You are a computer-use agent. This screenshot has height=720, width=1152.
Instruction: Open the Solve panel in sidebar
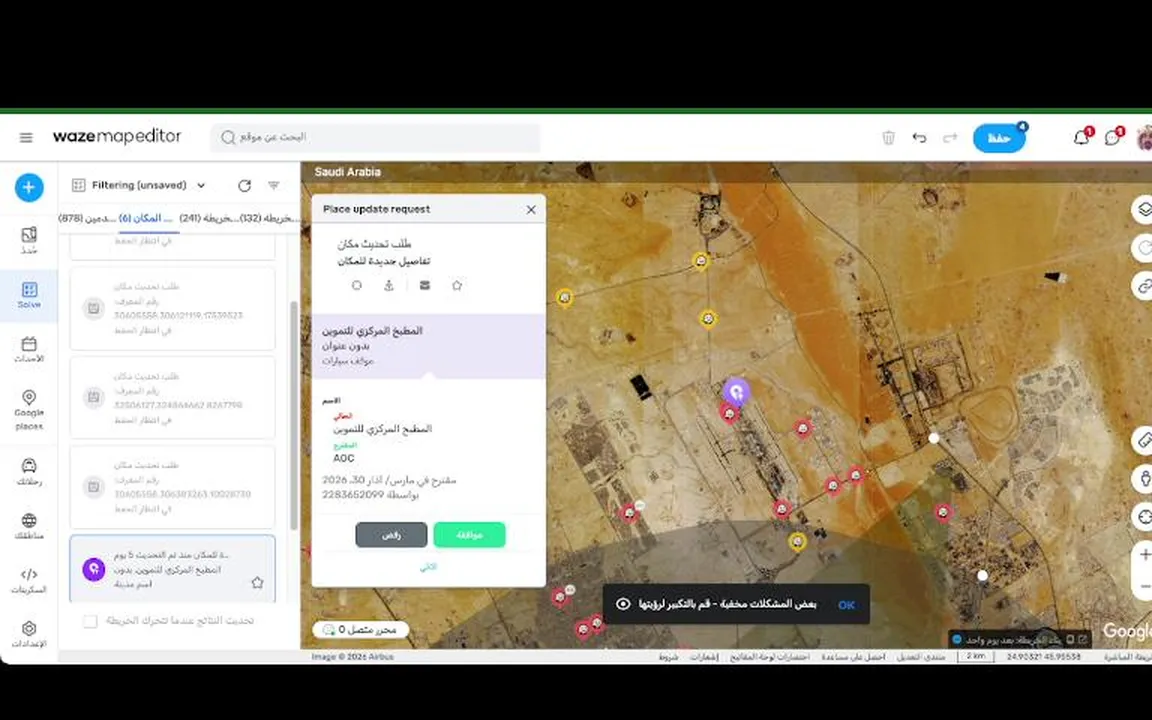[29, 295]
